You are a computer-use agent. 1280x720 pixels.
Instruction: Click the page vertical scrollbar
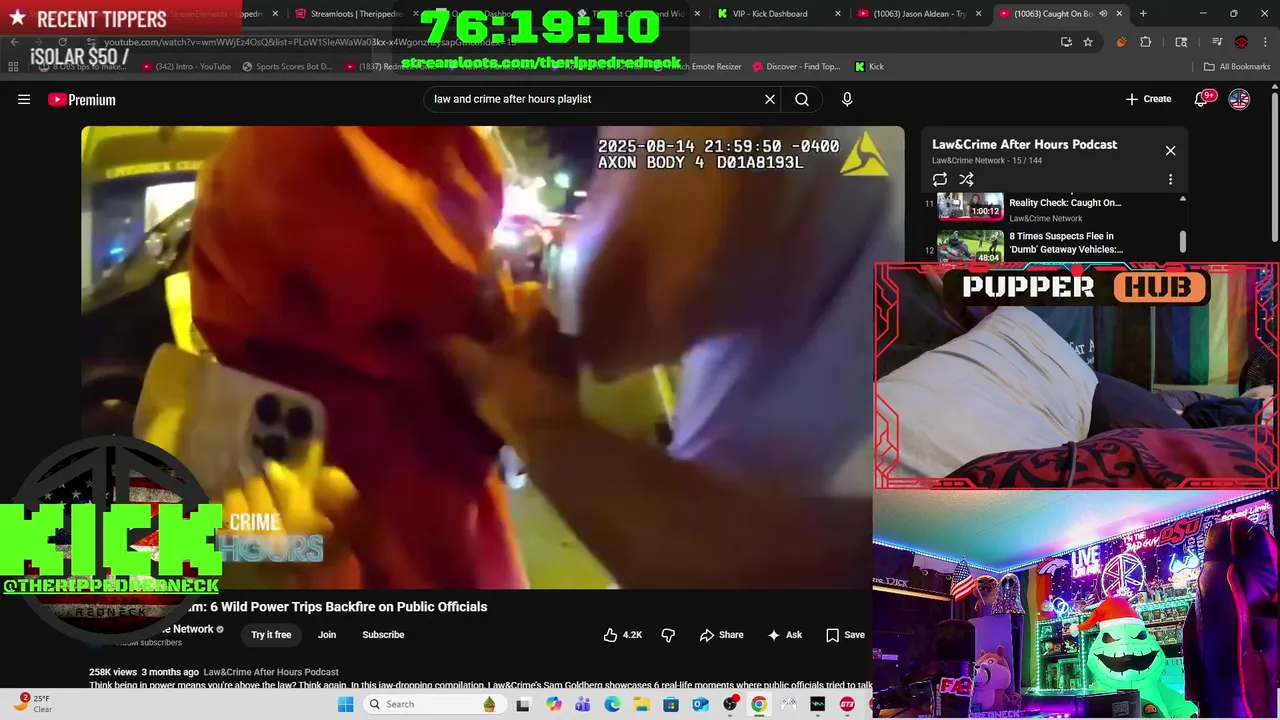tap(1274, 165)
